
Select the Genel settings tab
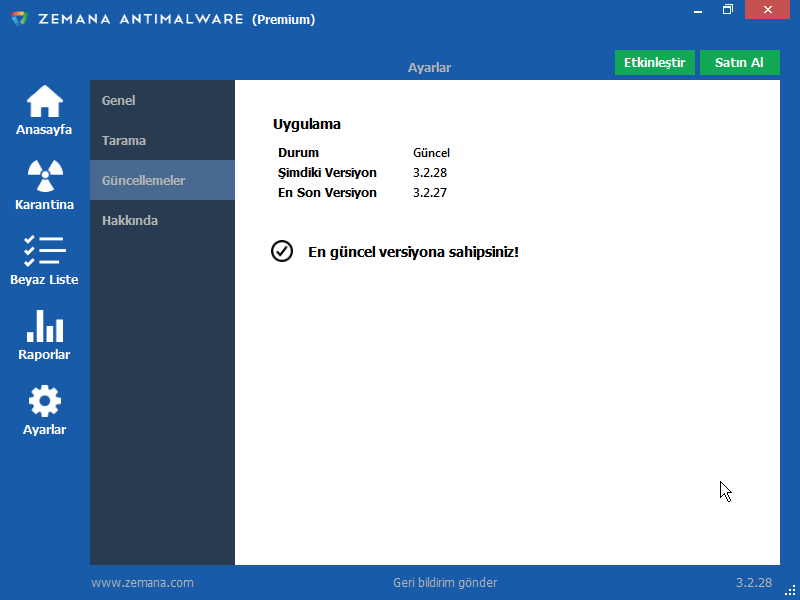[x=162, y=100]
